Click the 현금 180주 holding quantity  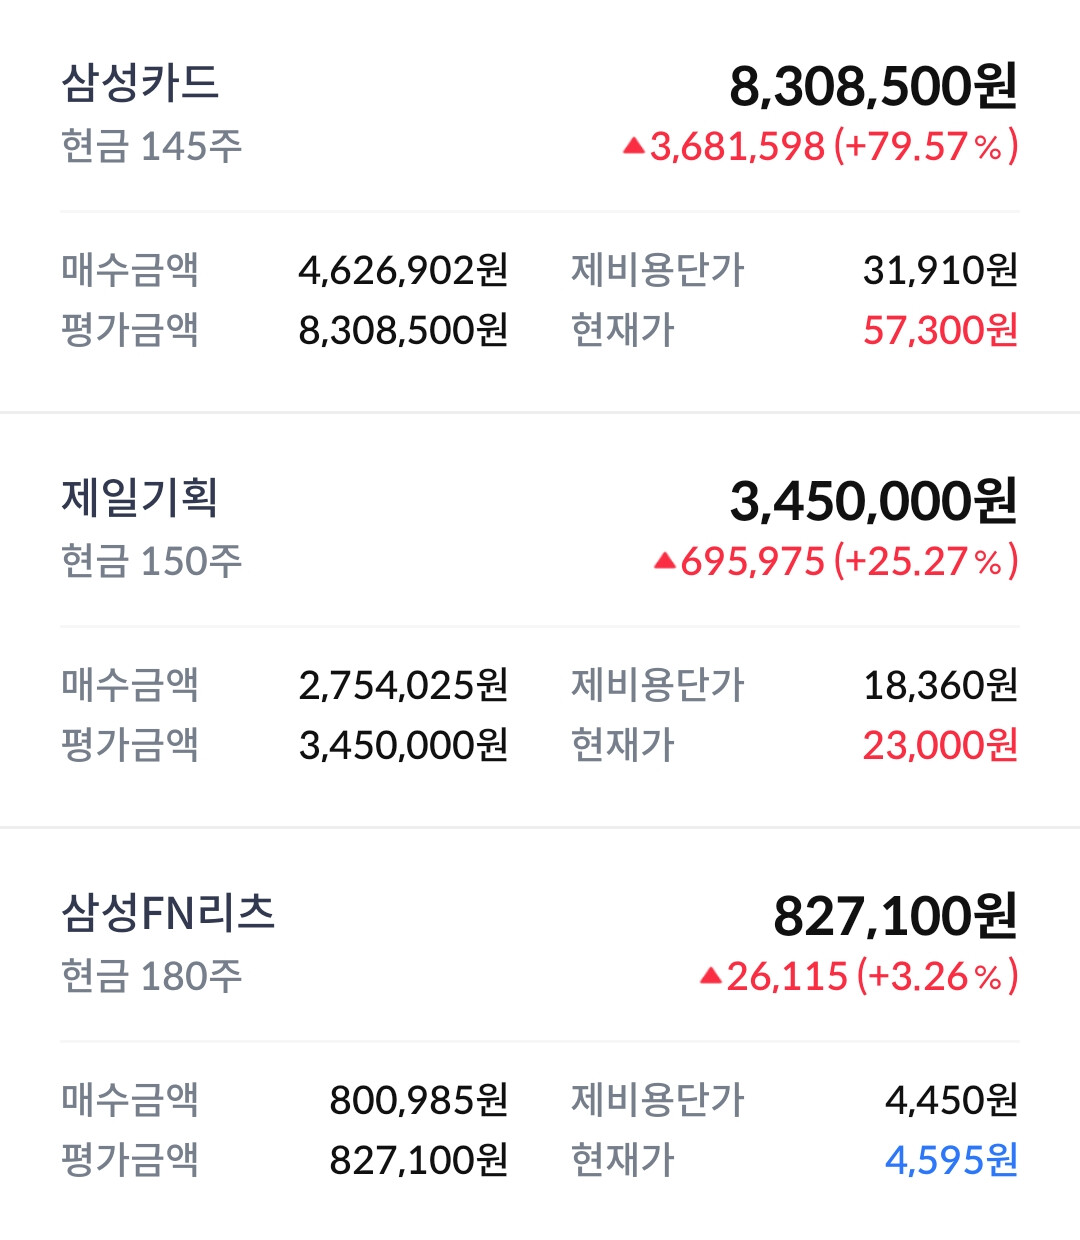(x=152, y=977)
